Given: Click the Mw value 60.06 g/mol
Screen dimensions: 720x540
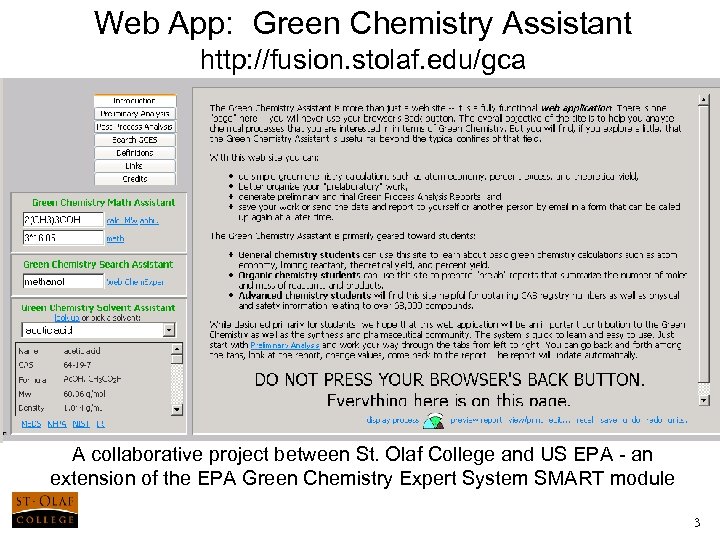Looking at the screenshot, I should pyautogui.click(x=84, y=394).
